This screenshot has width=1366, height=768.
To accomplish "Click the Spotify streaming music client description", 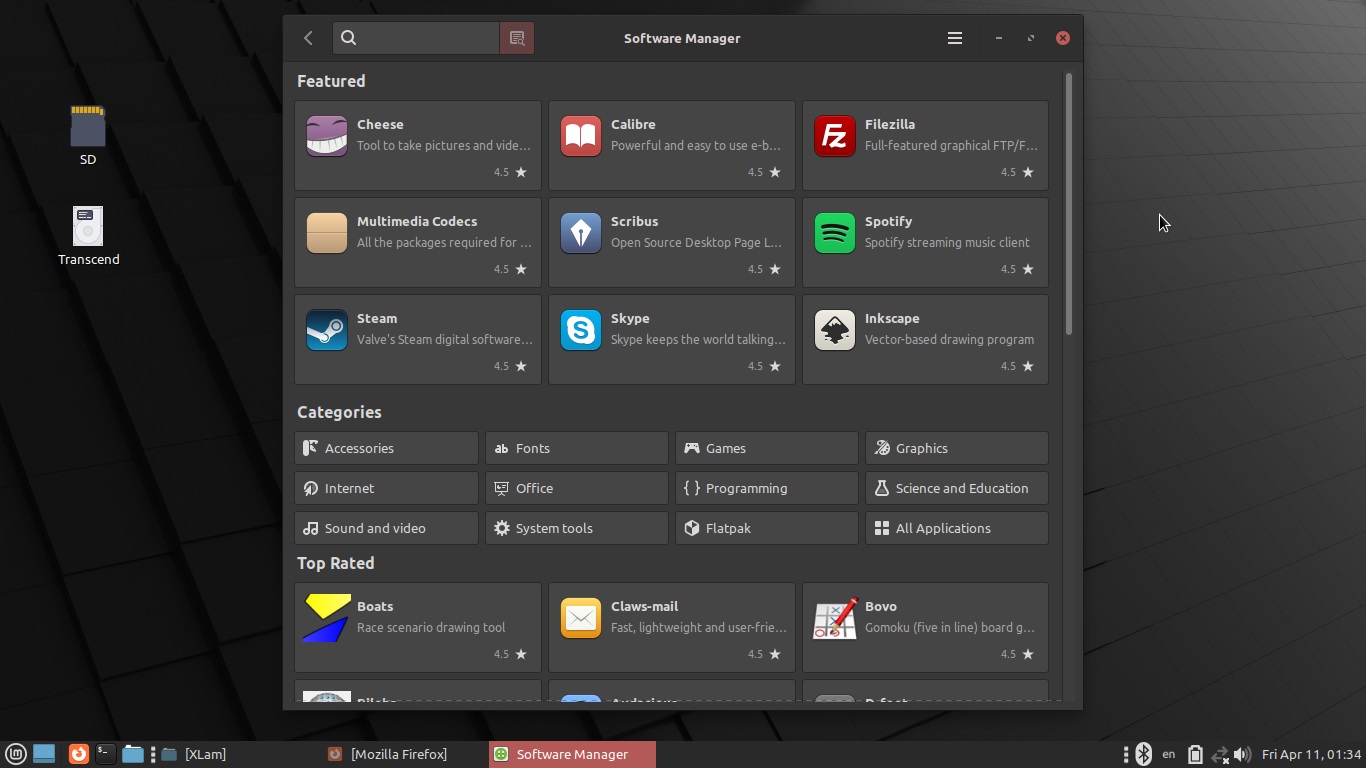I will point(947,242).
